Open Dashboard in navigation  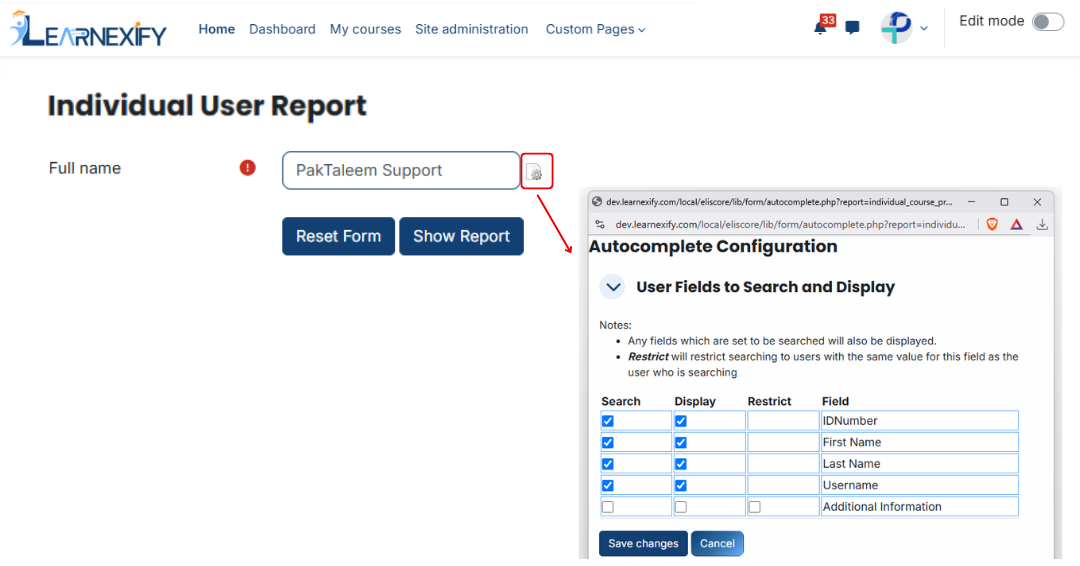[x=282, y=29]
